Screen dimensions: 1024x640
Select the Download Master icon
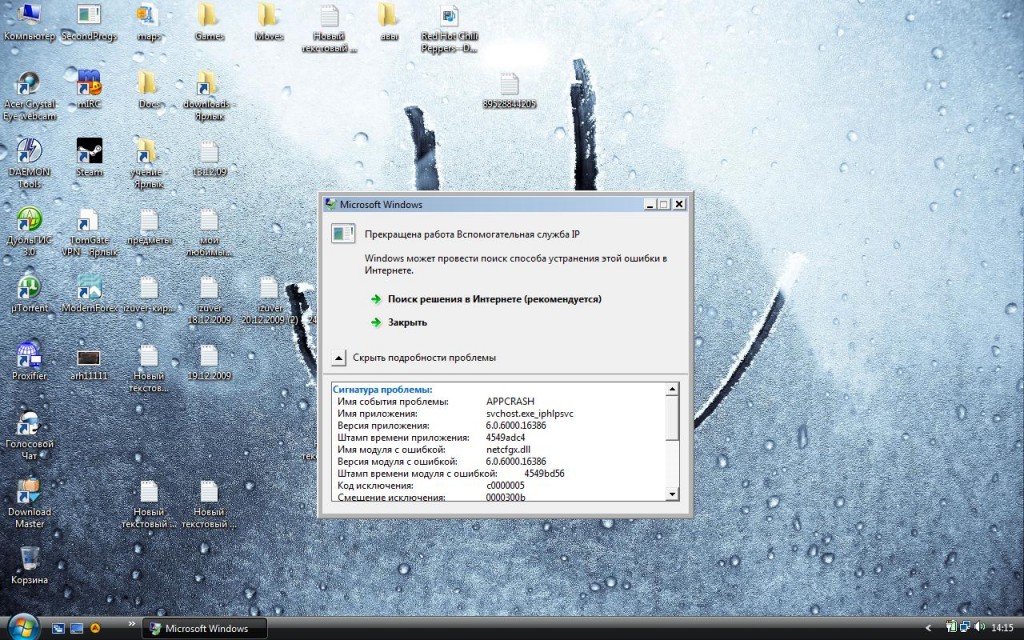(x=29, y=503)
